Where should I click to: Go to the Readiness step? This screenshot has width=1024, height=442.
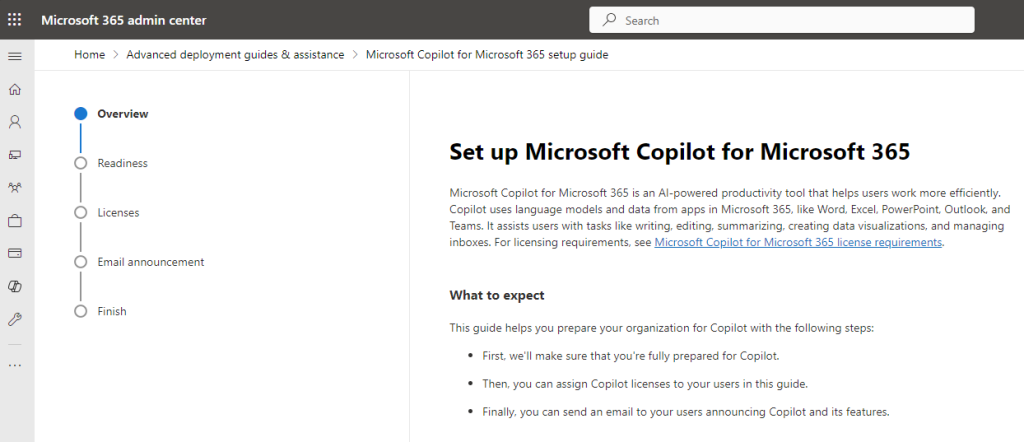coord(122,163)
